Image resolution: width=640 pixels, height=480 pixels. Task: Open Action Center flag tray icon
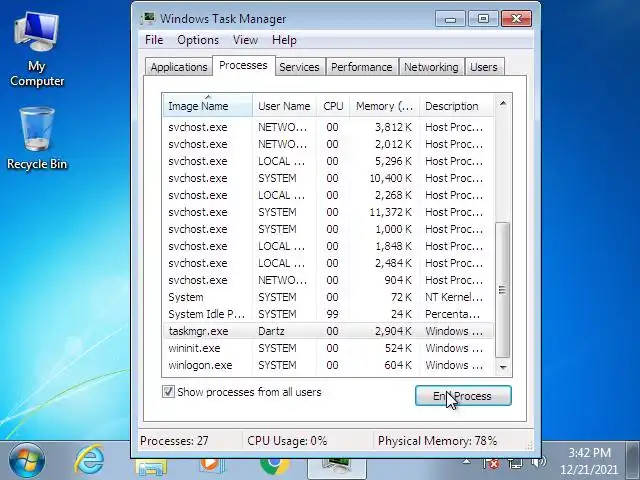pos(491,464)
